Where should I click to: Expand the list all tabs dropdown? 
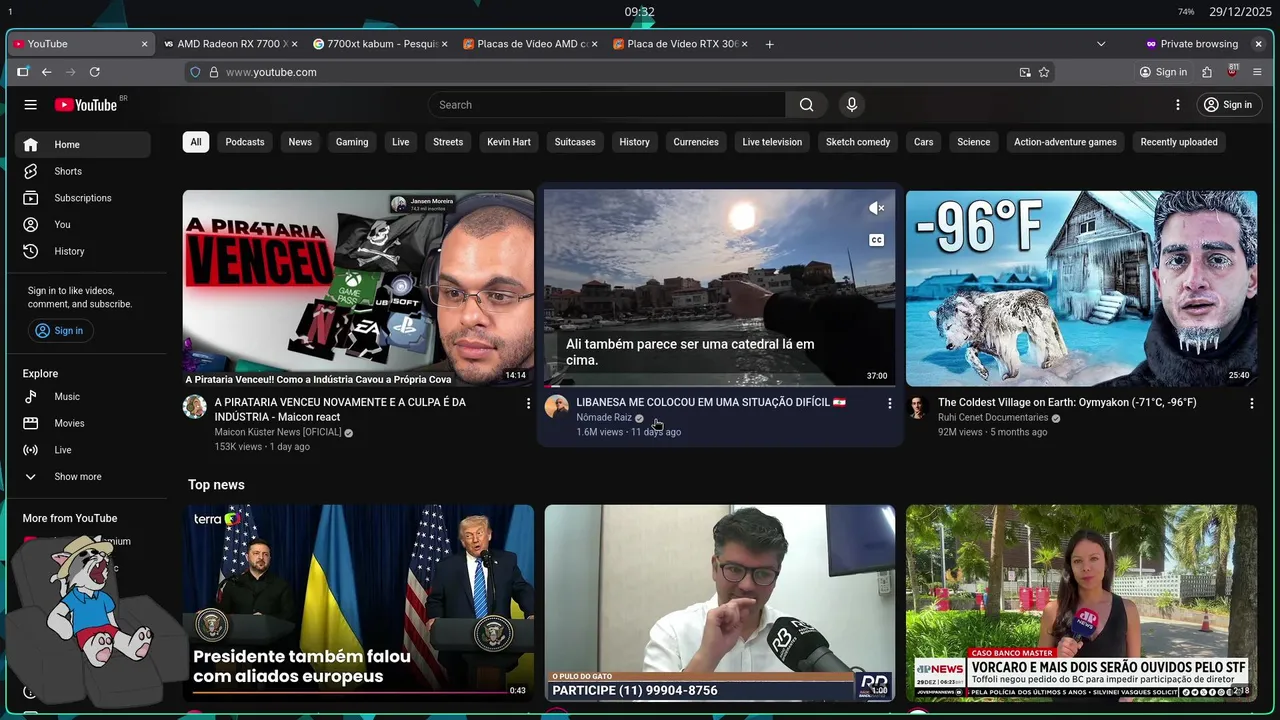1101,44
